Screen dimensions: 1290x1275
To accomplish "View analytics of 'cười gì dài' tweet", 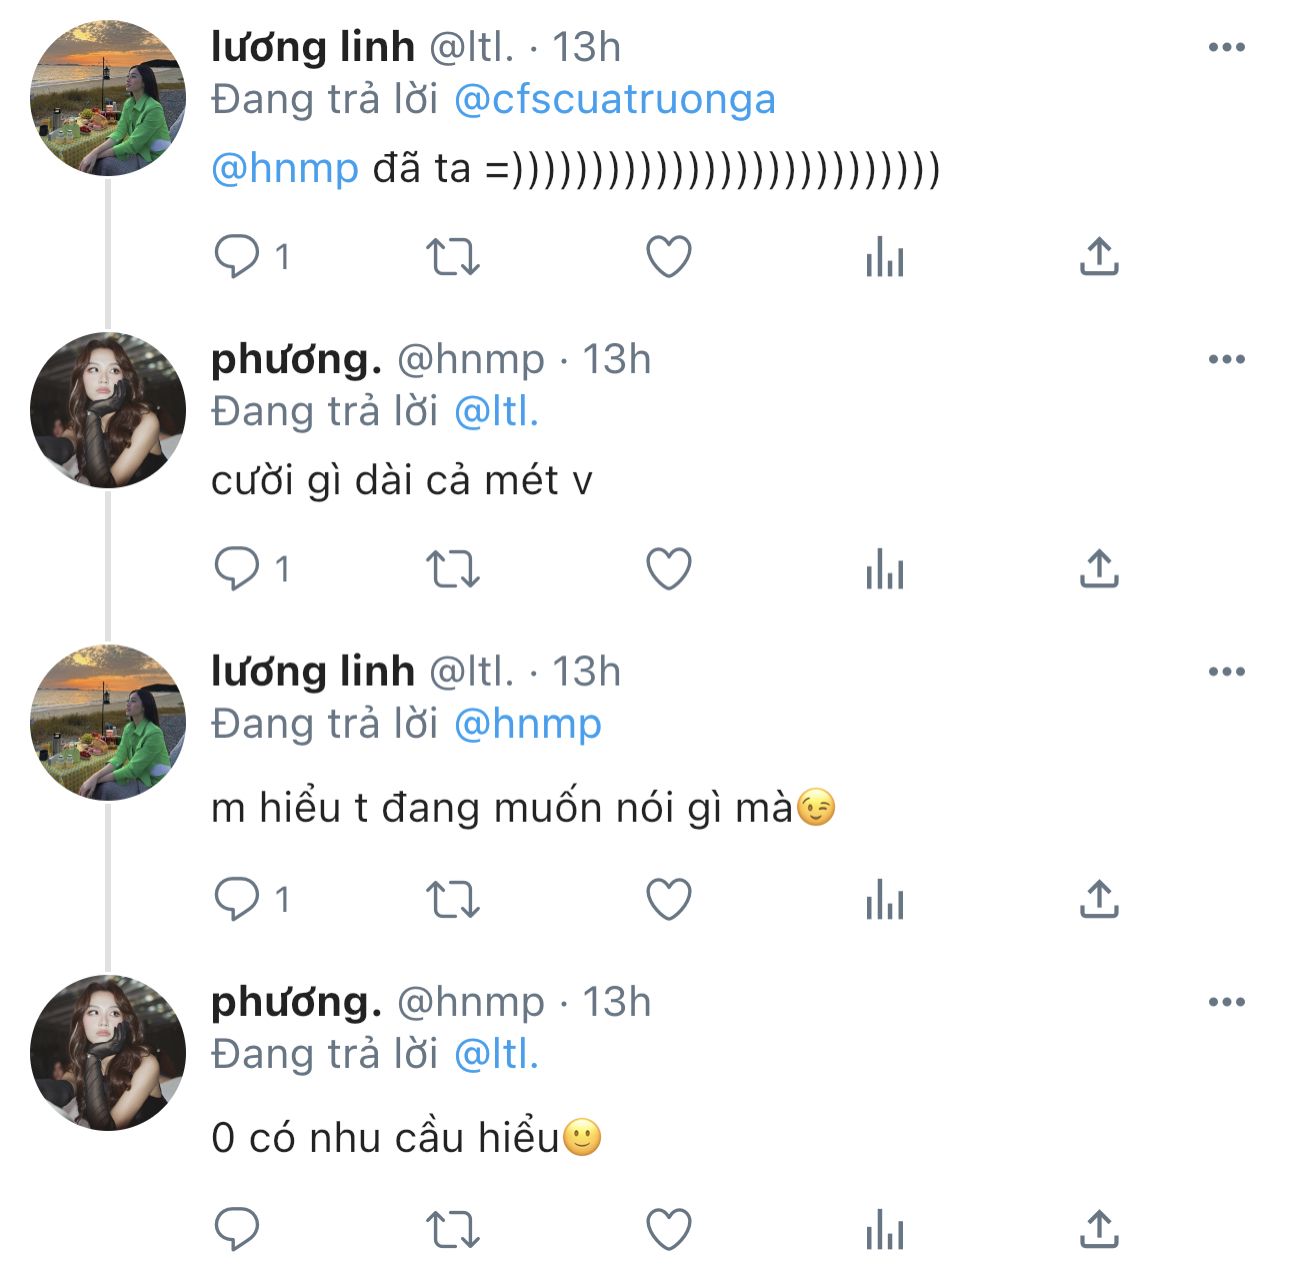I will 884,569.
